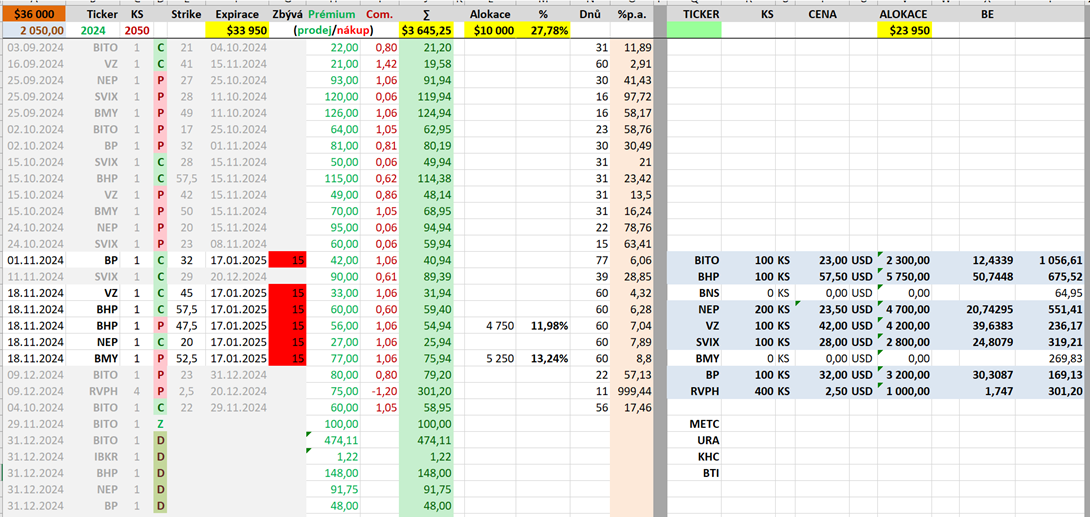Select the Z type cell dated 29.11.2024
The height and width of the screenshot is (517, 1090).
(x=160, y=424)
